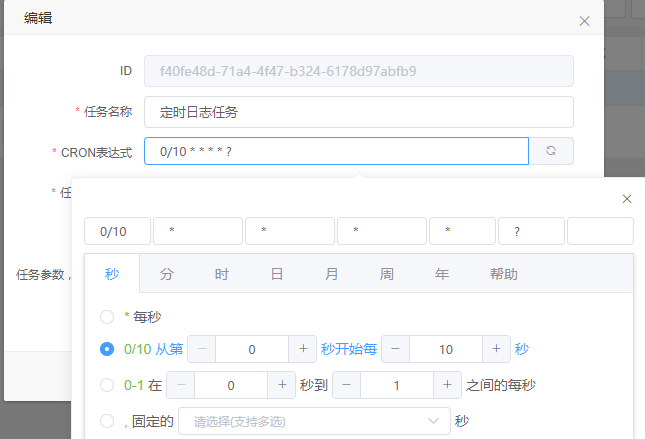
Task: Open the '帮助' help tab
Action: [x=504, y=273]
